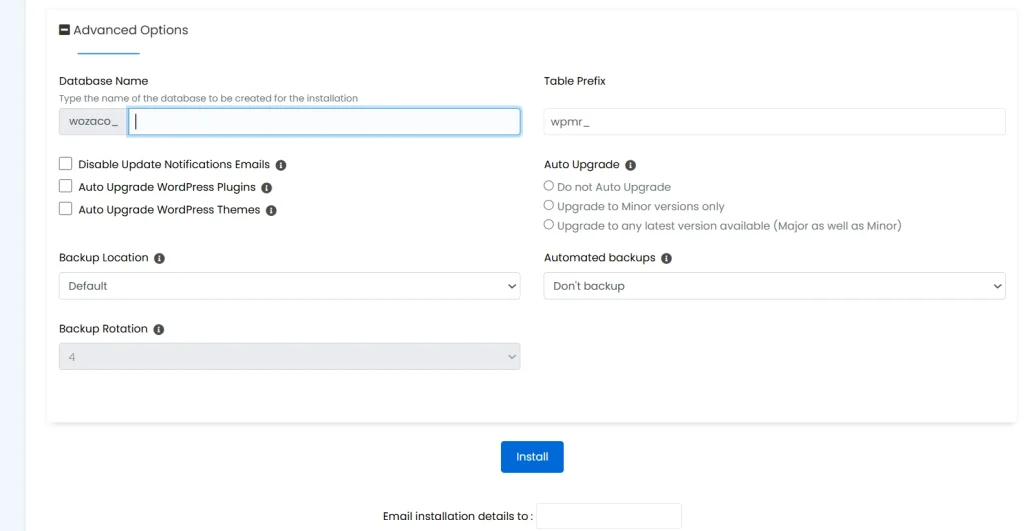This screenshot has width=1024, height=531.
Task: Click the Advanced Options heading text
Action: tap(131, 30)
